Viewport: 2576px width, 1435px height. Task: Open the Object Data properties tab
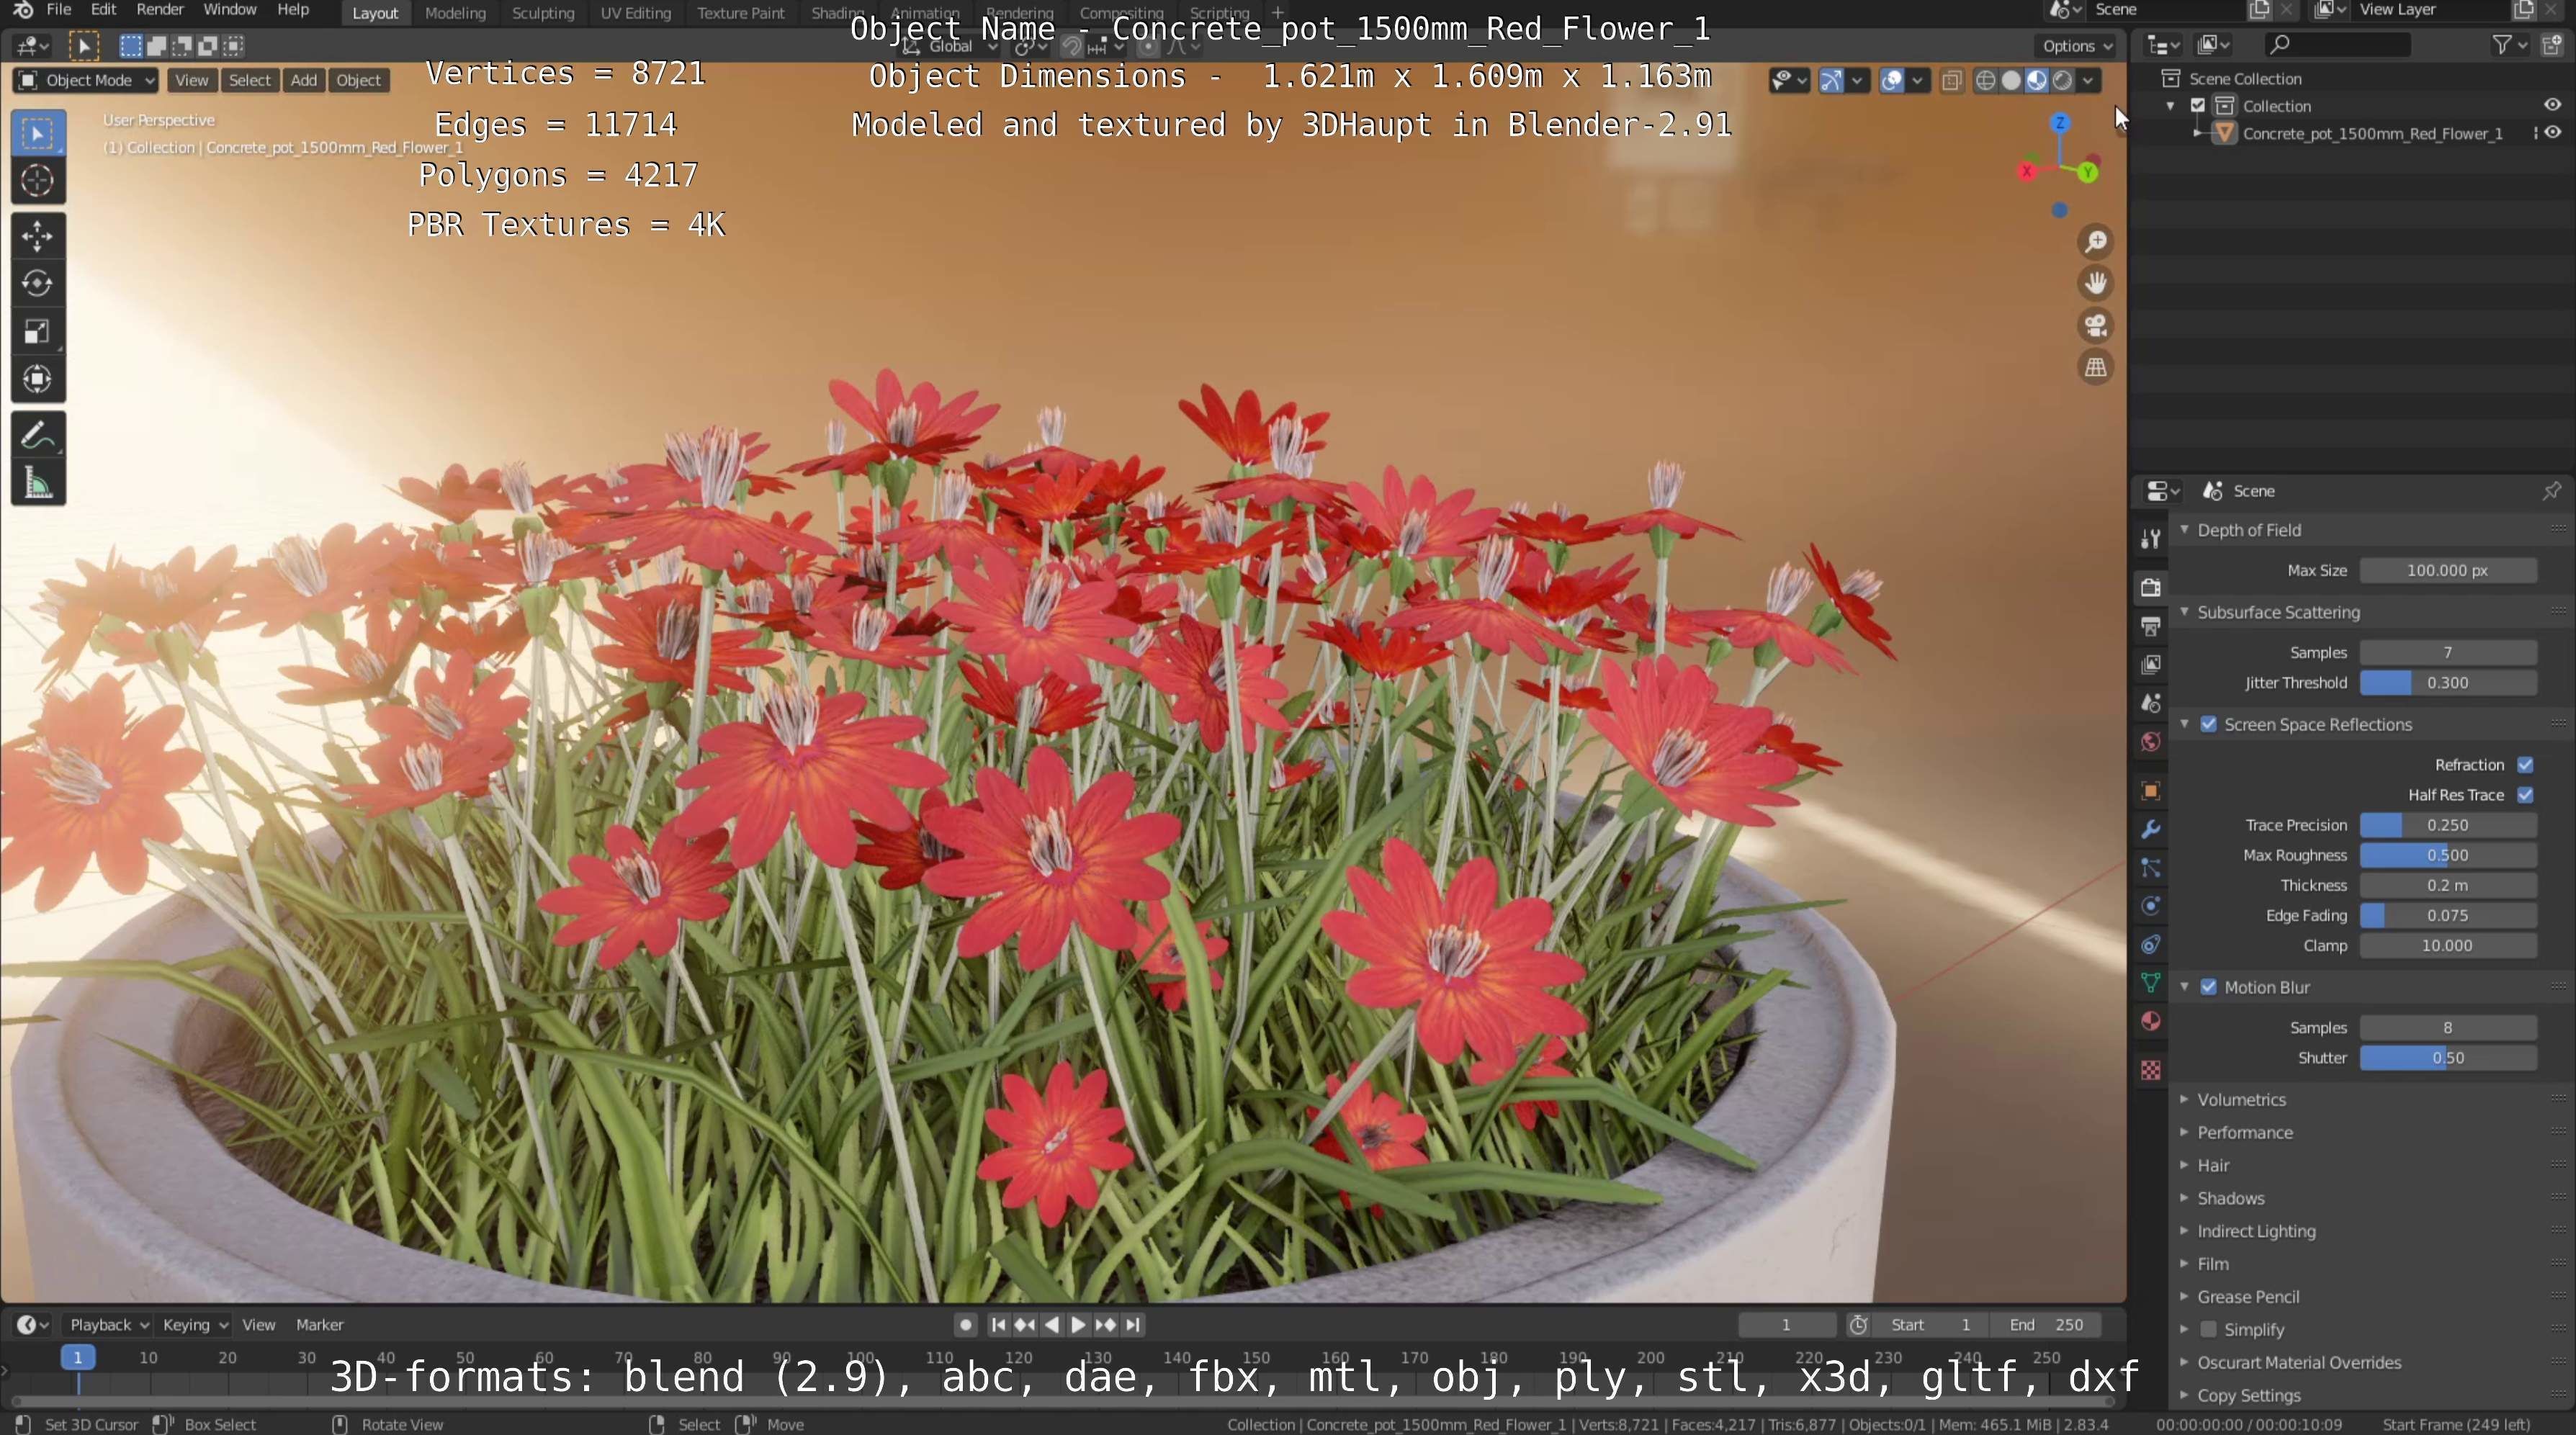[x=2151, y=983]
